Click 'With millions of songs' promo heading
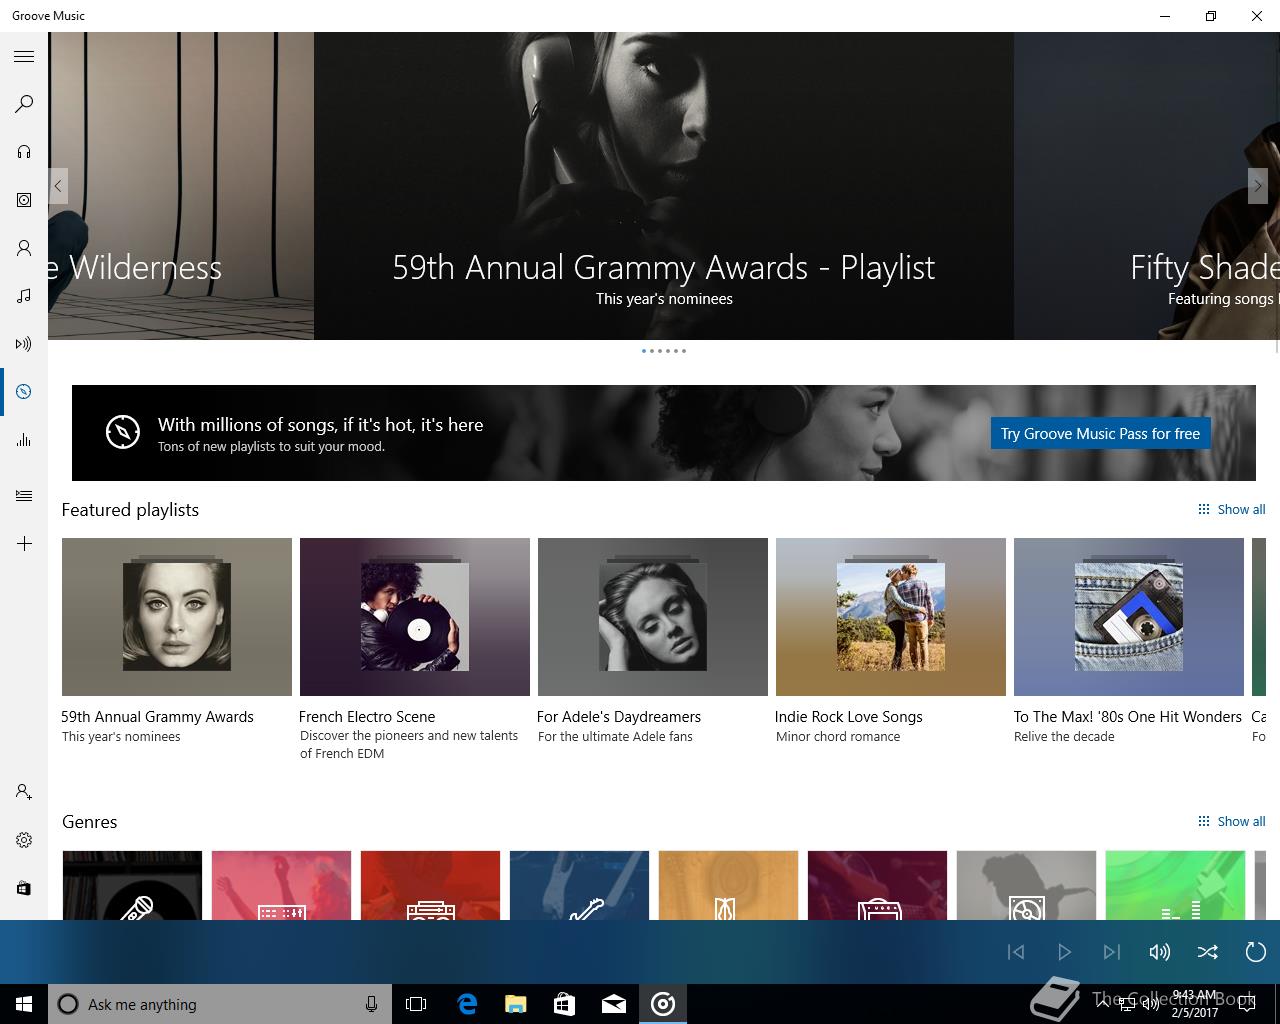The image size is (1280, 1024). tap(320, 425)
